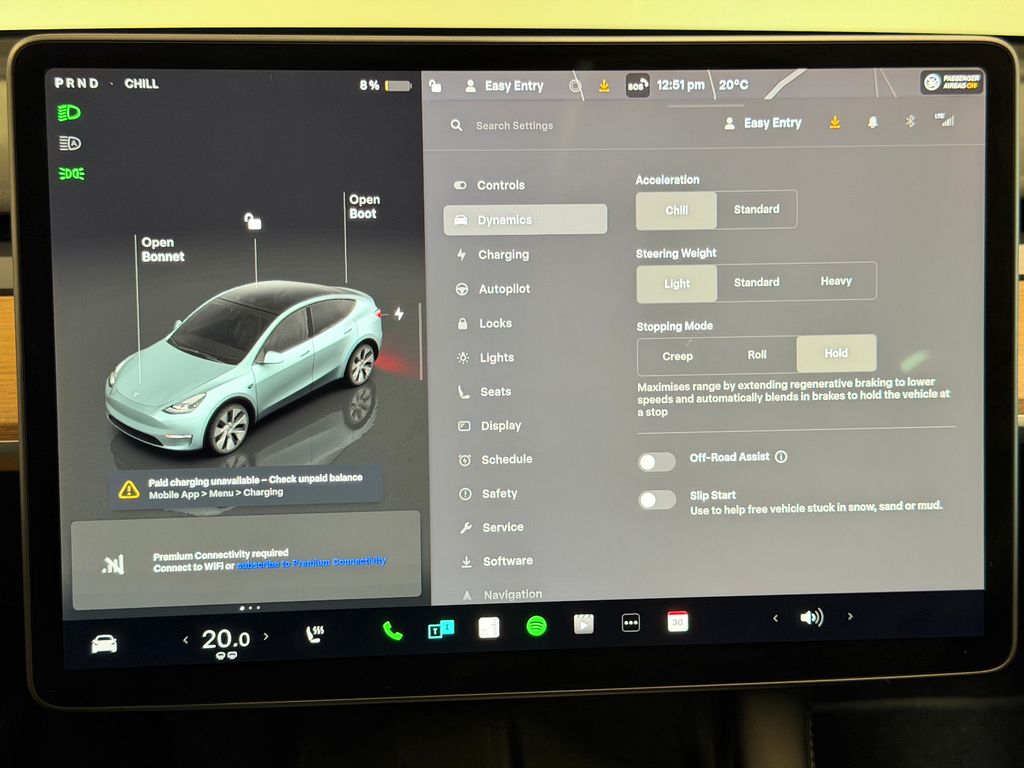Set stopping mode to Hold

(836, 353)
